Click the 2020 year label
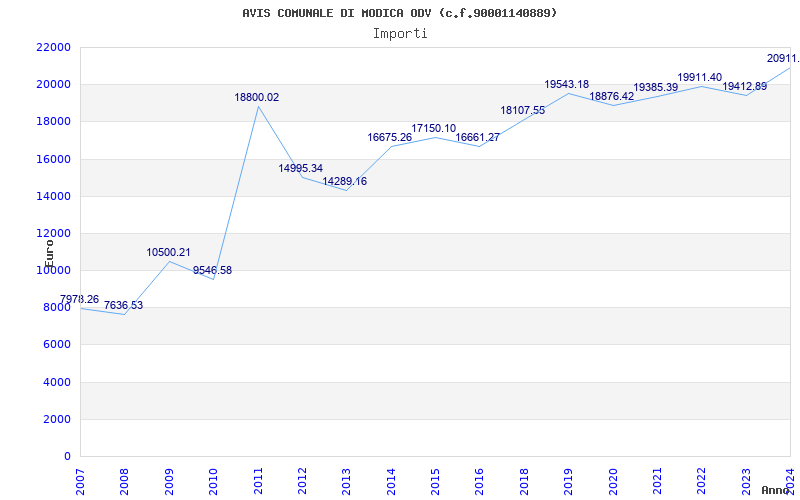 pyautogui.click(x=613, y=482)
